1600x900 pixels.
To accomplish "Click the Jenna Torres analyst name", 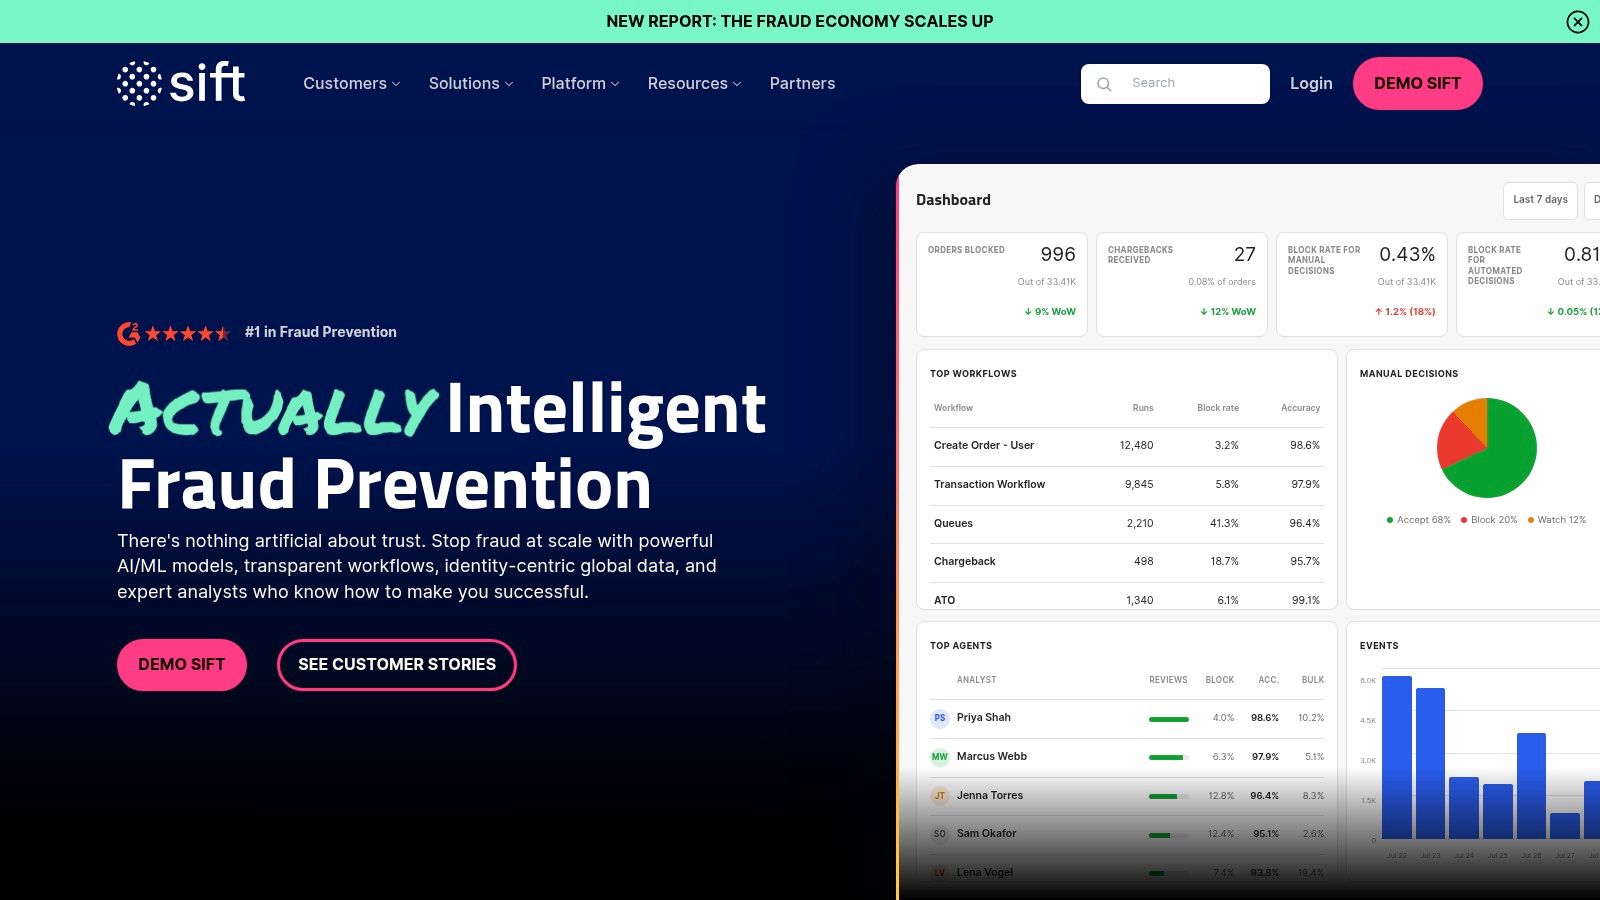I will (x=990, y=796).
